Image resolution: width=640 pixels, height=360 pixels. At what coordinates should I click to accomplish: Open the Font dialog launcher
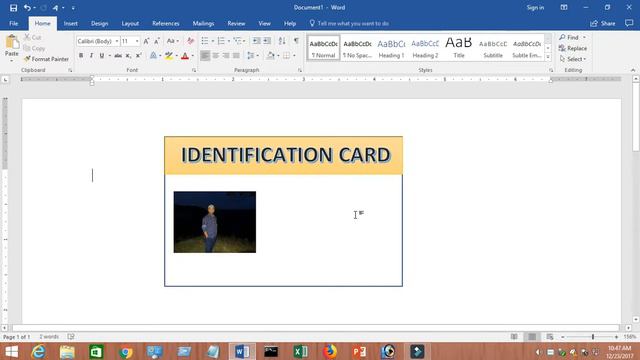tap(194, 70)
